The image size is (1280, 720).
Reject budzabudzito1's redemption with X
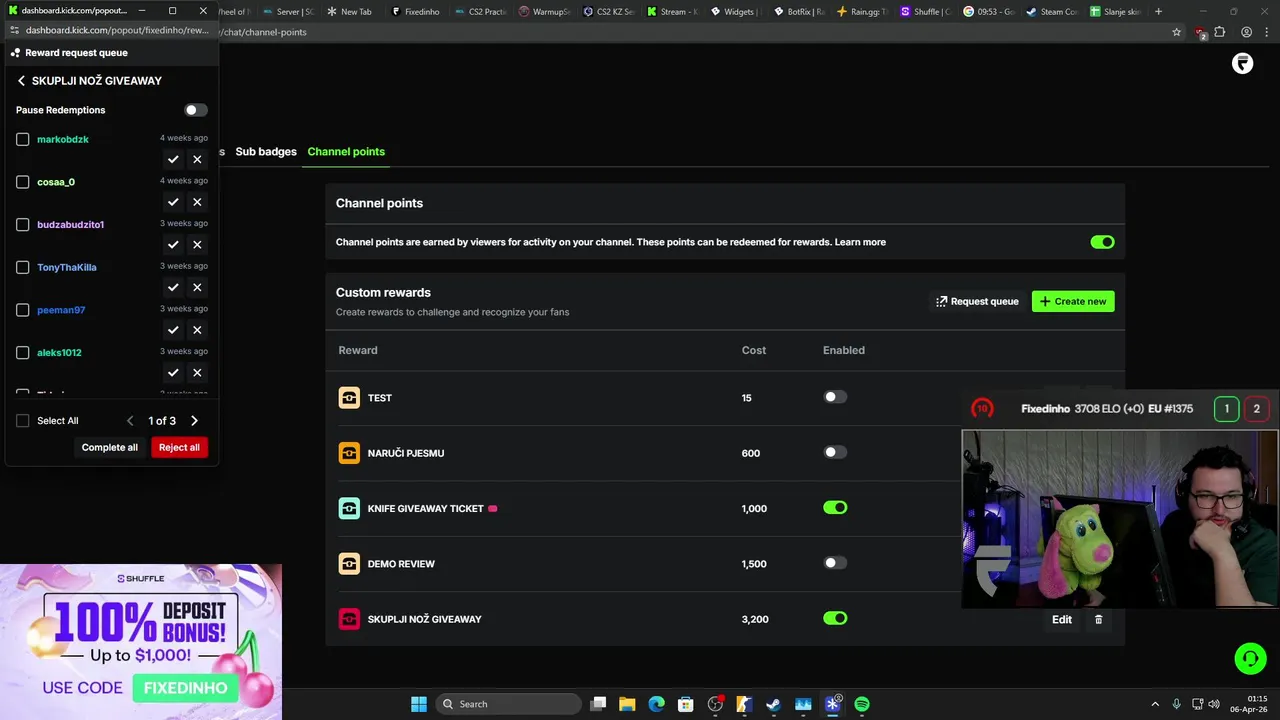[x=197, y=245]
